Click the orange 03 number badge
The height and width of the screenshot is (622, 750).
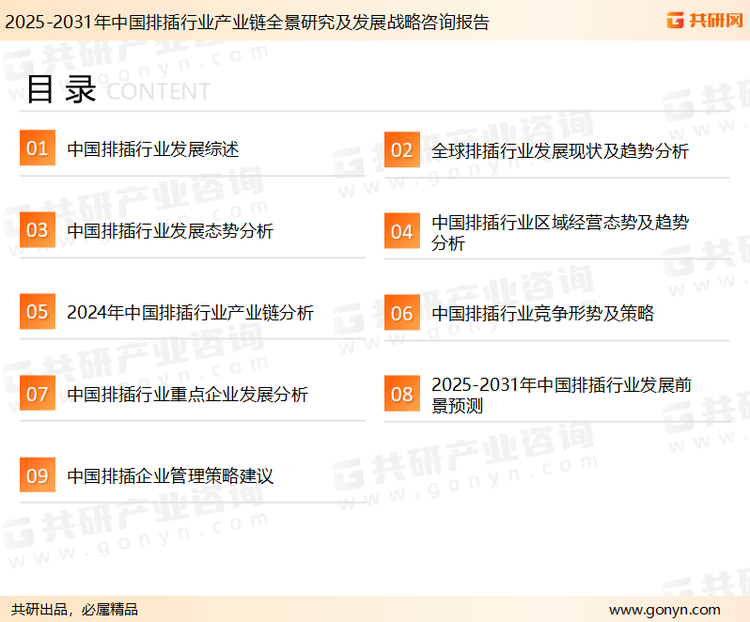click(37, 230)
